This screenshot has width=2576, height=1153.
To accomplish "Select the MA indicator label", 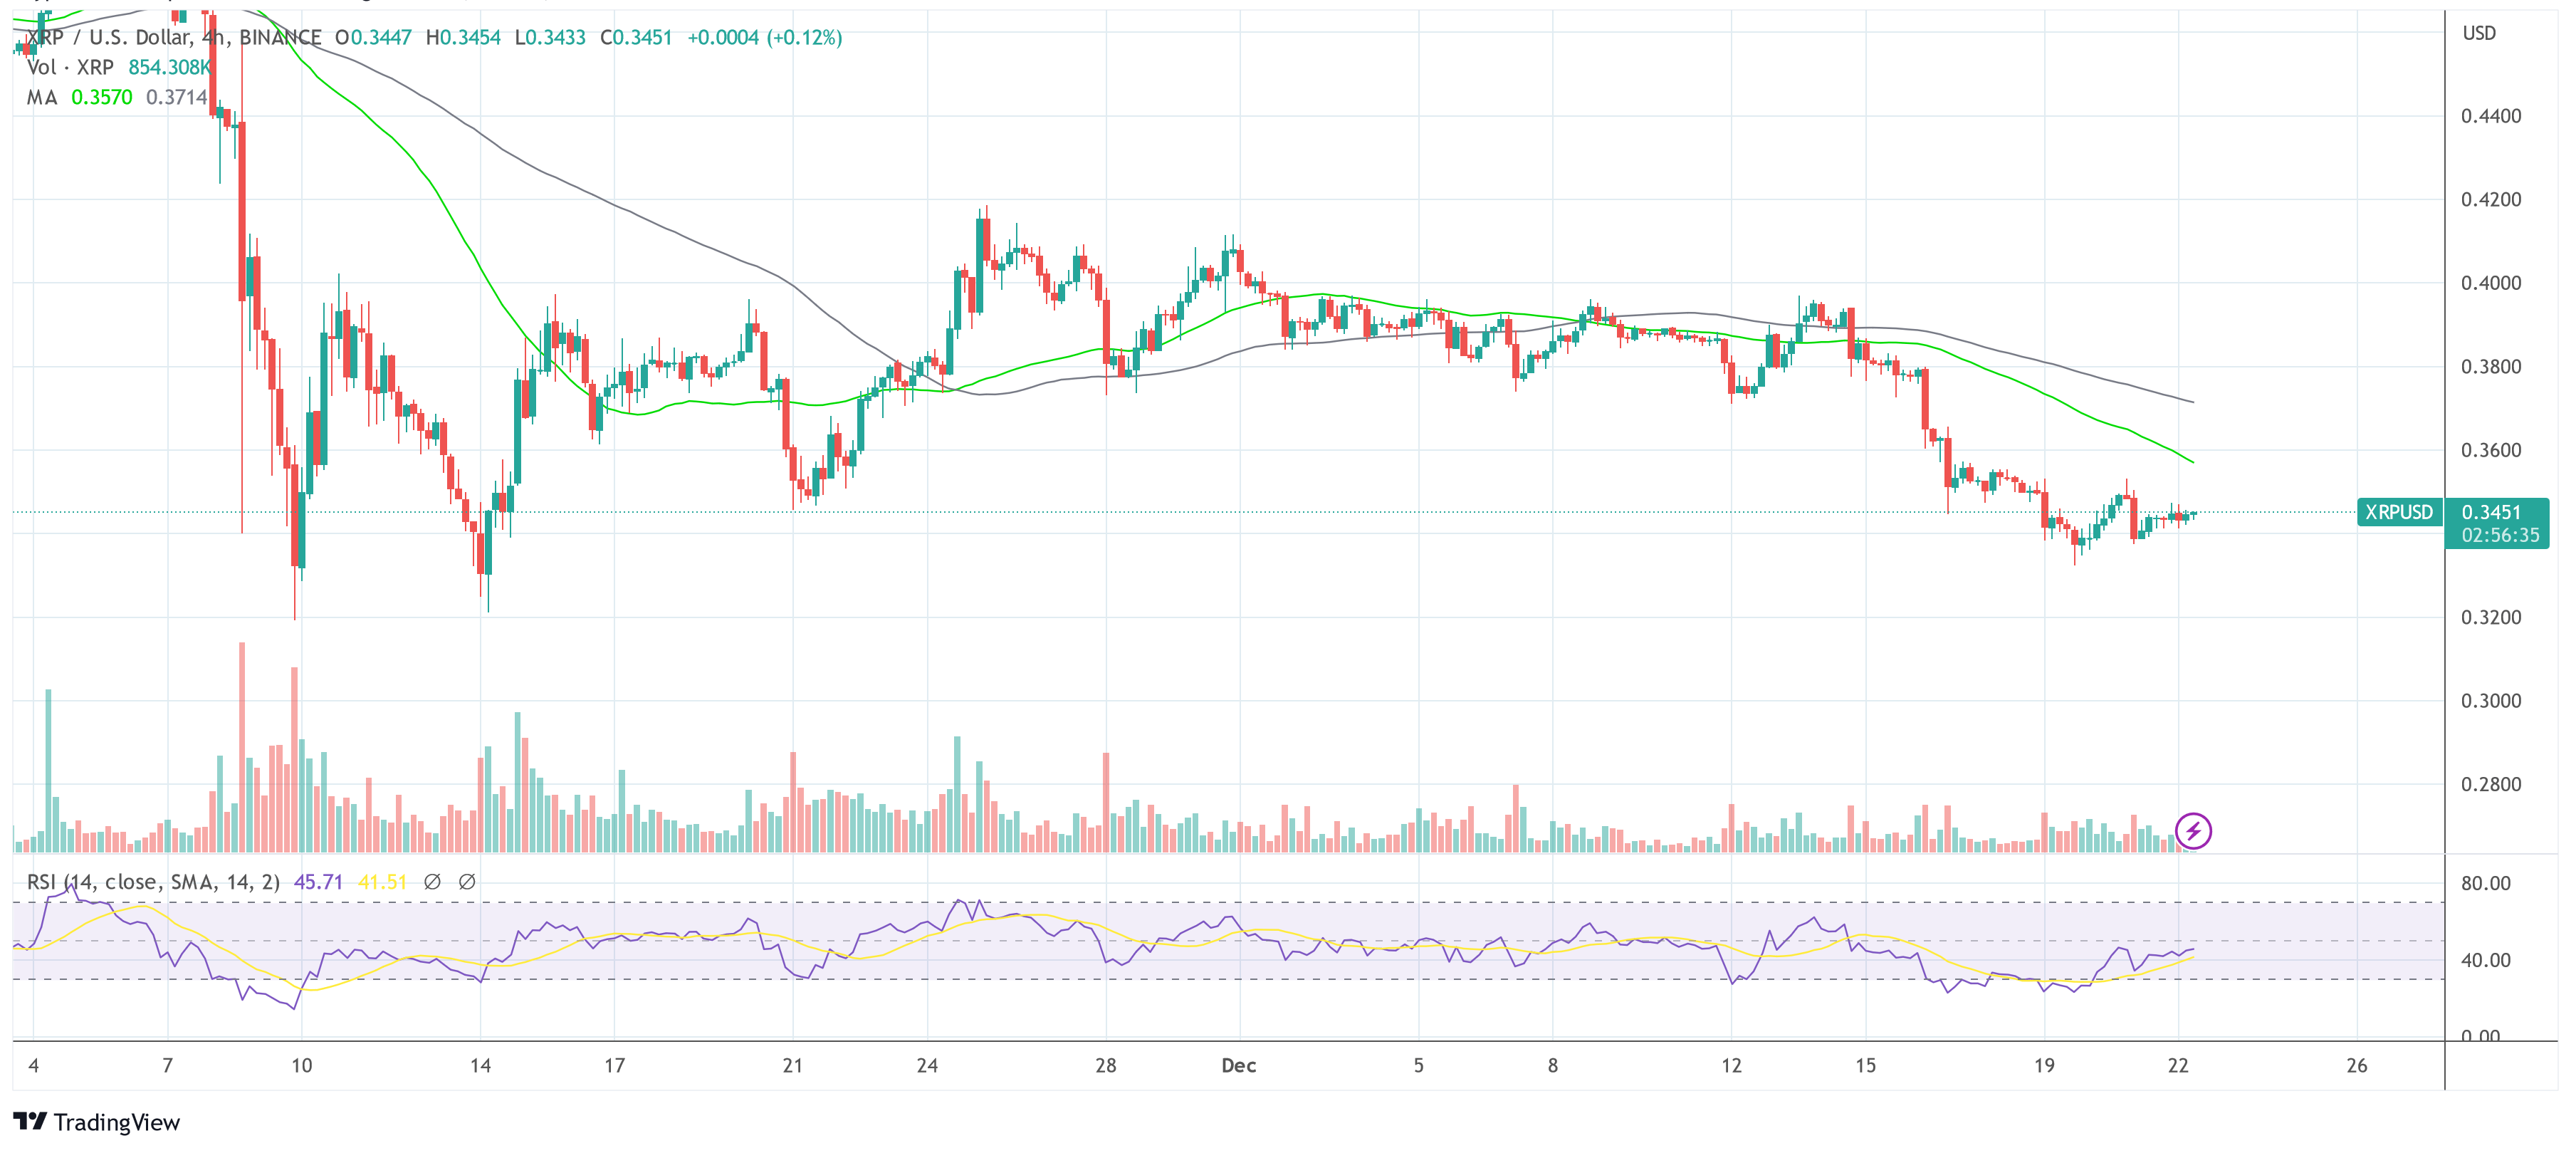I will pos(42,97).
